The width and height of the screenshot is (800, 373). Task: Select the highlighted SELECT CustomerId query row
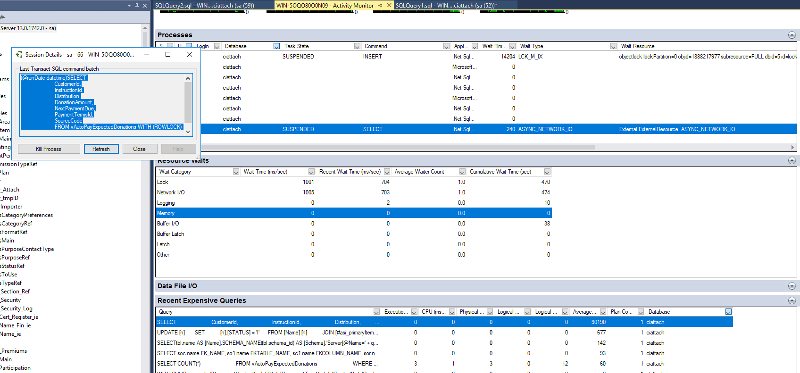pyautogui.click(x=444, y=322)
